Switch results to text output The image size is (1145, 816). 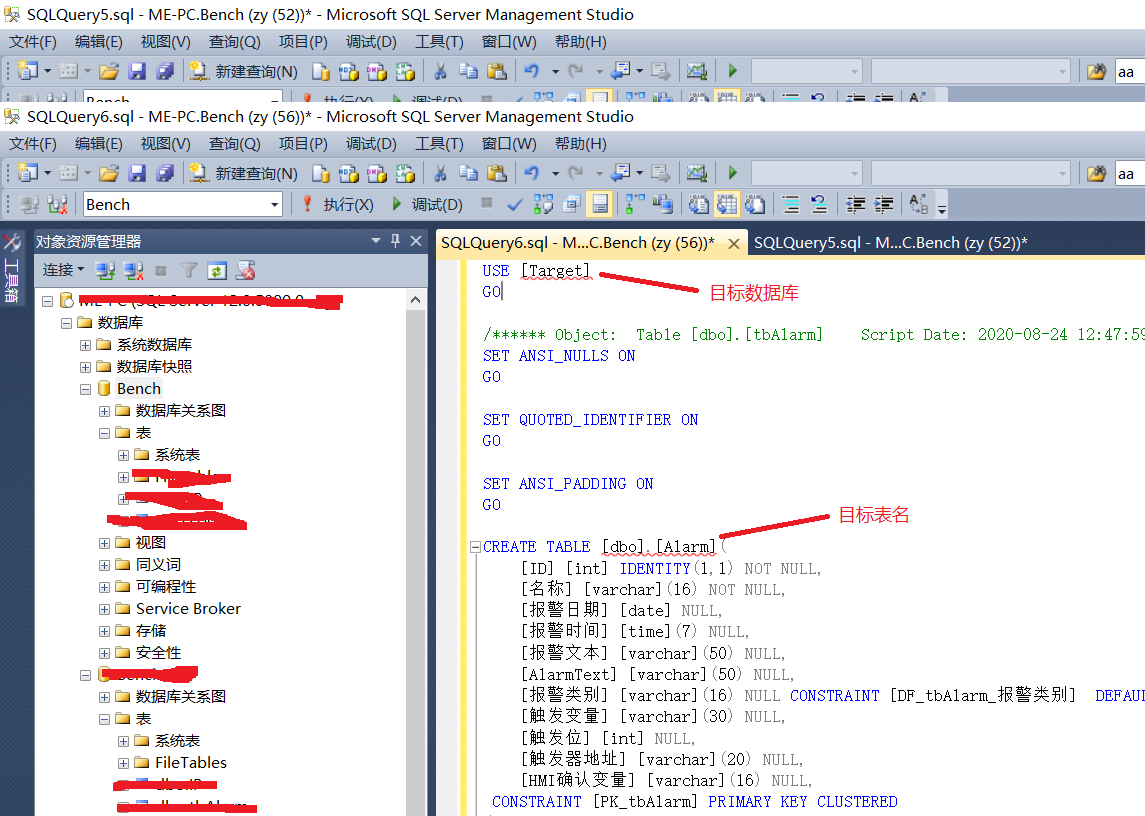pos(698,205)
